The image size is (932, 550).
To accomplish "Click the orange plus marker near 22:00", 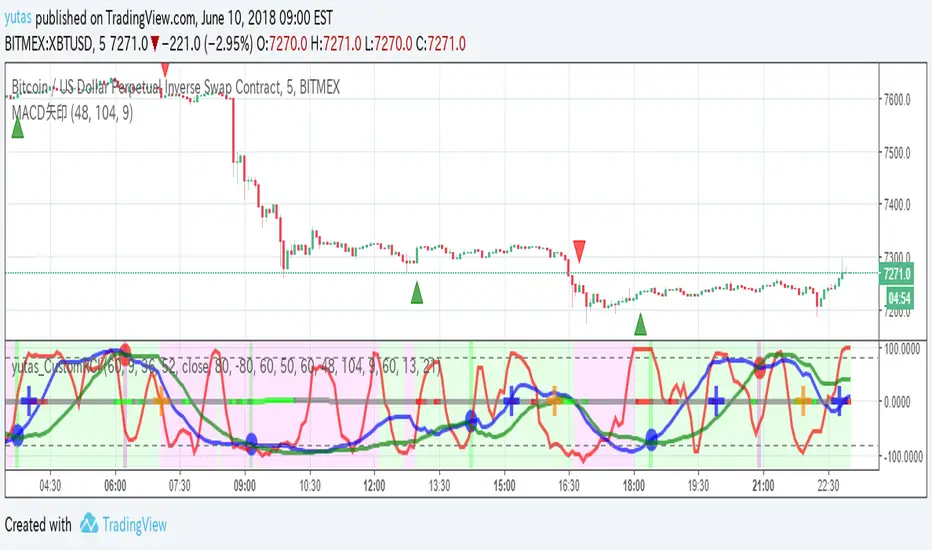I will click(x=802, y=401).
